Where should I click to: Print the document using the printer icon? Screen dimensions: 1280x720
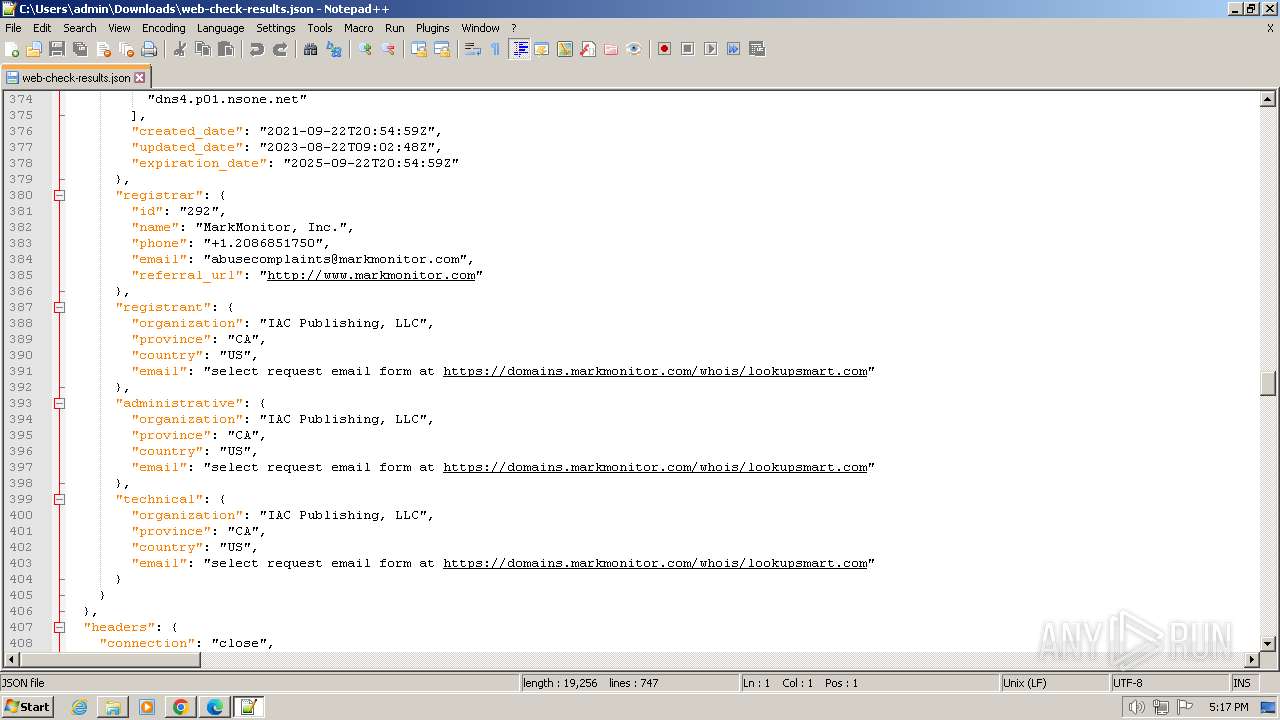click(x=149, y=49)
